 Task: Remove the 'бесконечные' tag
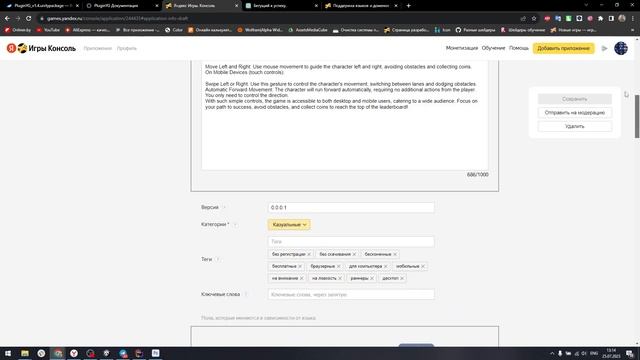395,254
